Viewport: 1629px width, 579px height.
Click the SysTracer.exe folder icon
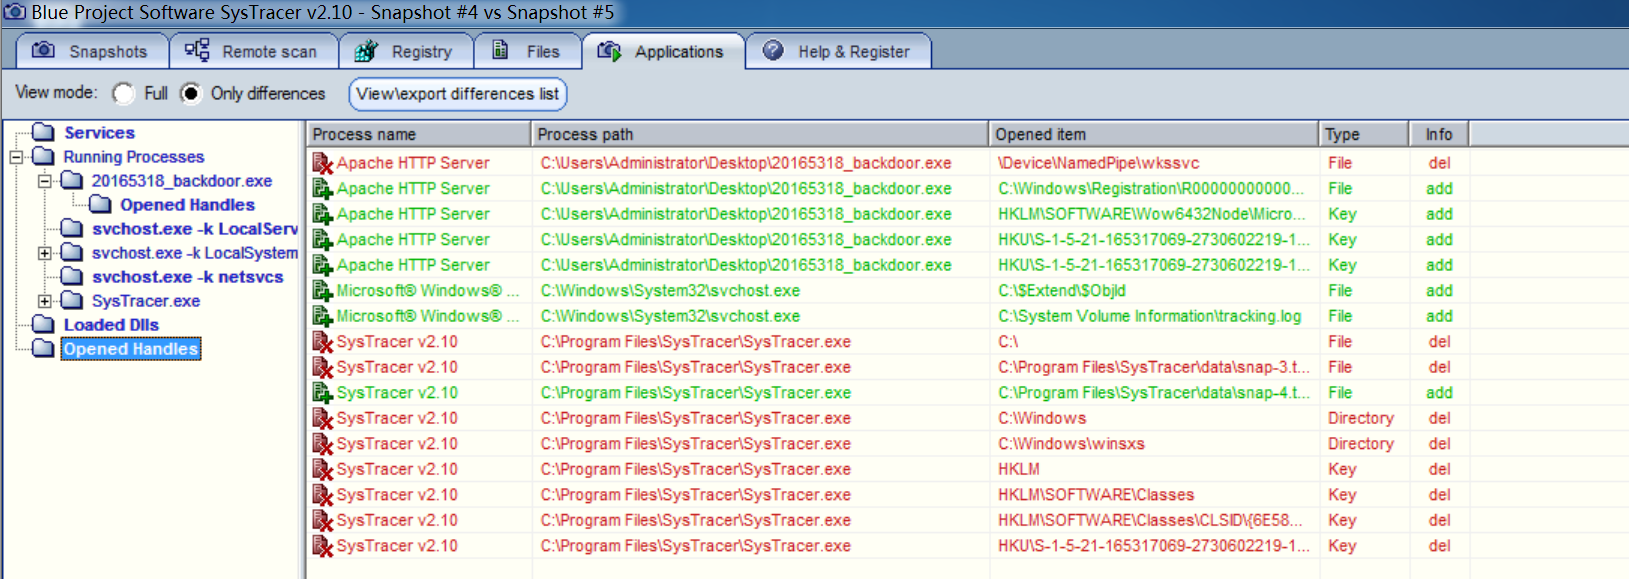pos(72,300)
